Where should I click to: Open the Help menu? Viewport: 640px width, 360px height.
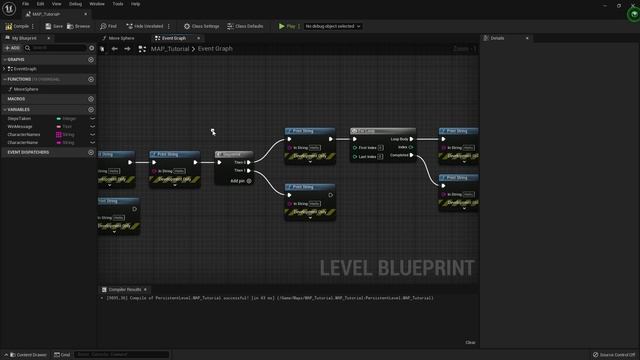pos(136,4)
